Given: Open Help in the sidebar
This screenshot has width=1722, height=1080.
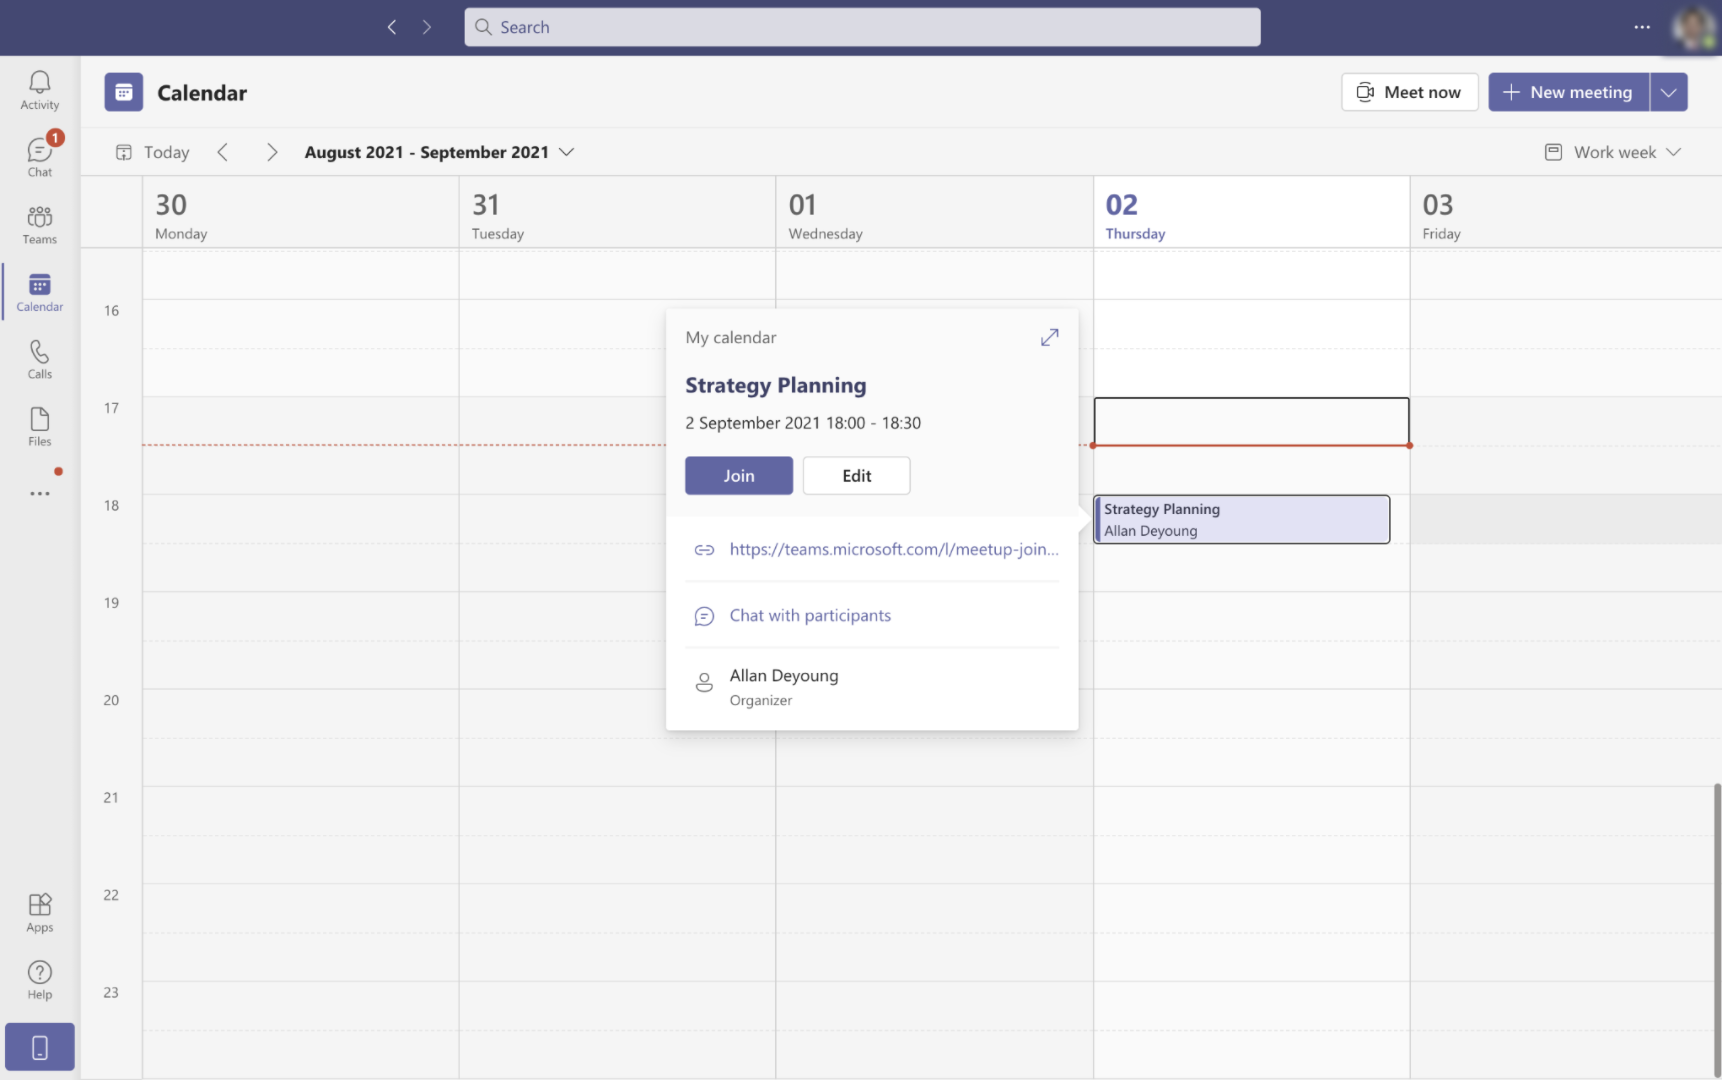Looking at the screenshot, I should pos(40,979).
